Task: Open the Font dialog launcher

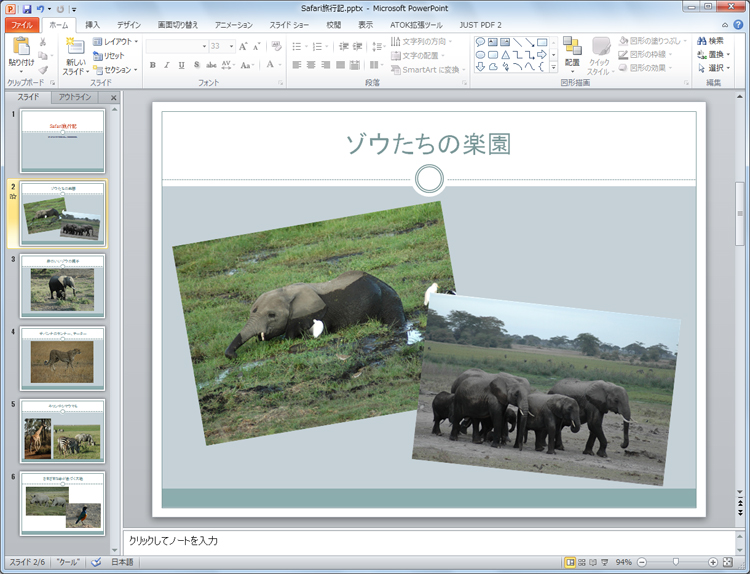Action: click(281, 83)
